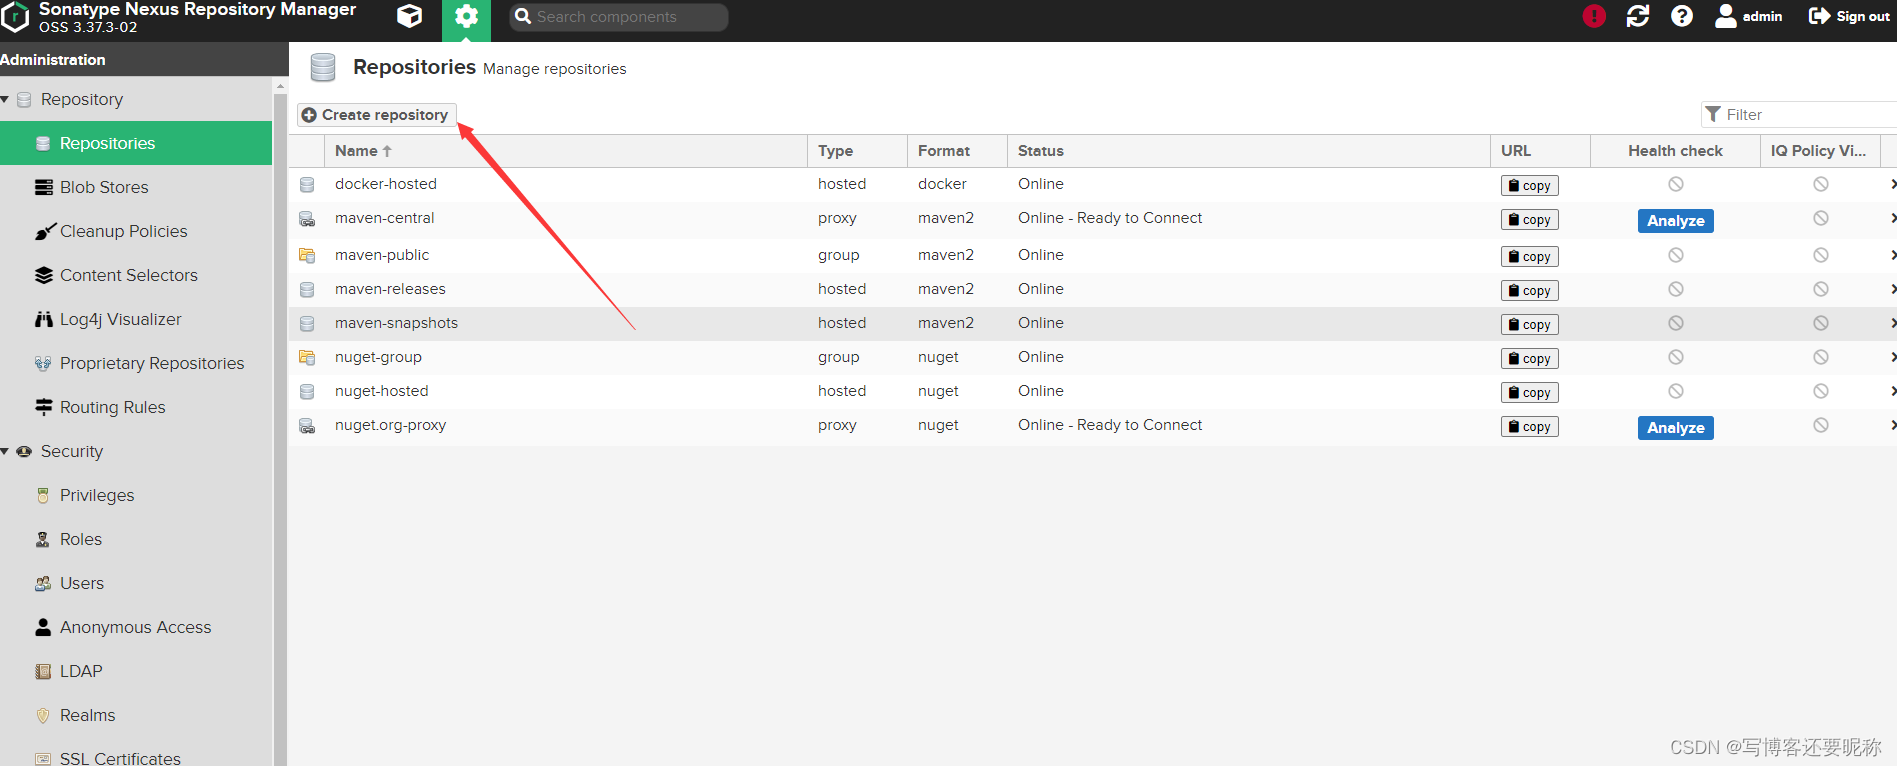The height and width of the screenshot is (766, 1897).
Task: Open the Administration gear icon
Action: [466, 17]
